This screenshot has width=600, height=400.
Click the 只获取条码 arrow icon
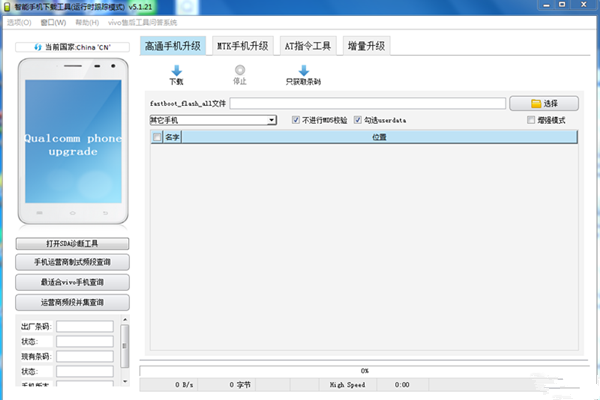pyautogui.click(x=303, y=70)
